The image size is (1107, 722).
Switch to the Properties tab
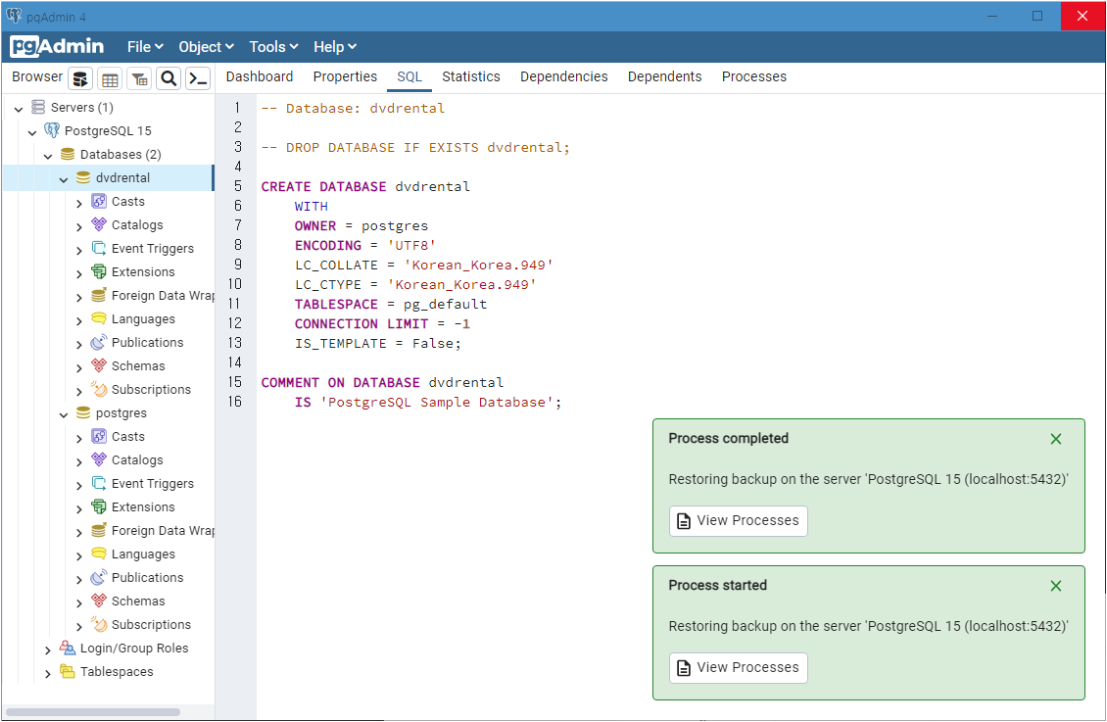click(x=345, y=77)
